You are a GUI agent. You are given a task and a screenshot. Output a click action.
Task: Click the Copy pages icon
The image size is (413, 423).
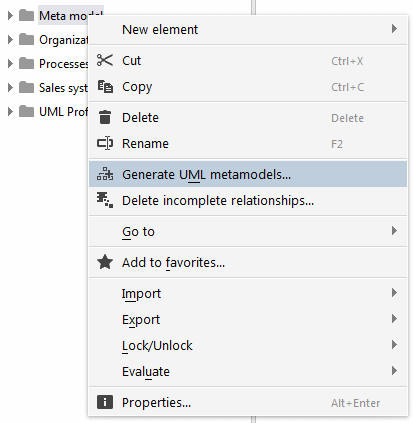105,87
